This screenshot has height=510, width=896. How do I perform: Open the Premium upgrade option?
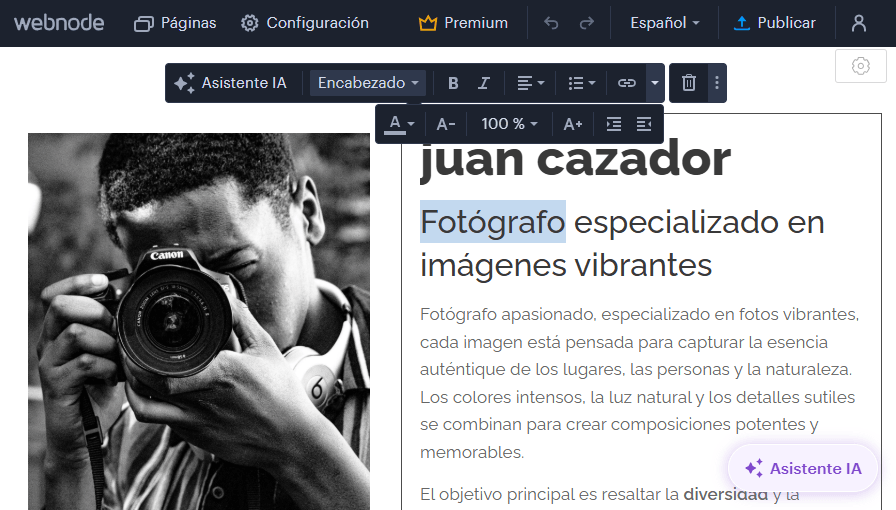[x=463, y=23]
